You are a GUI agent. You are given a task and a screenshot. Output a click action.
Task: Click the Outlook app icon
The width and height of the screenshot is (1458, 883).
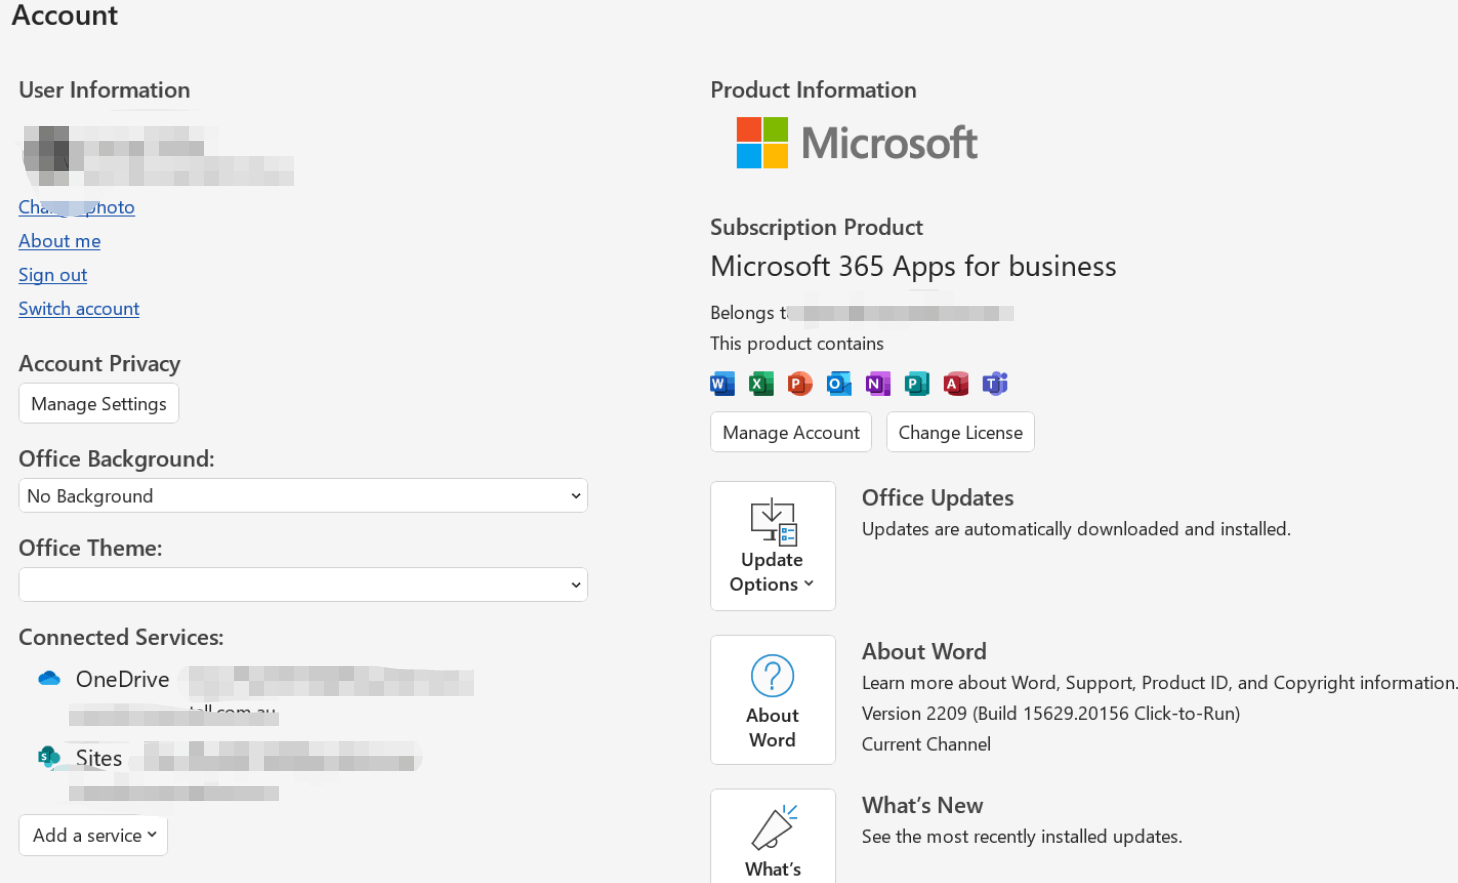839,384
